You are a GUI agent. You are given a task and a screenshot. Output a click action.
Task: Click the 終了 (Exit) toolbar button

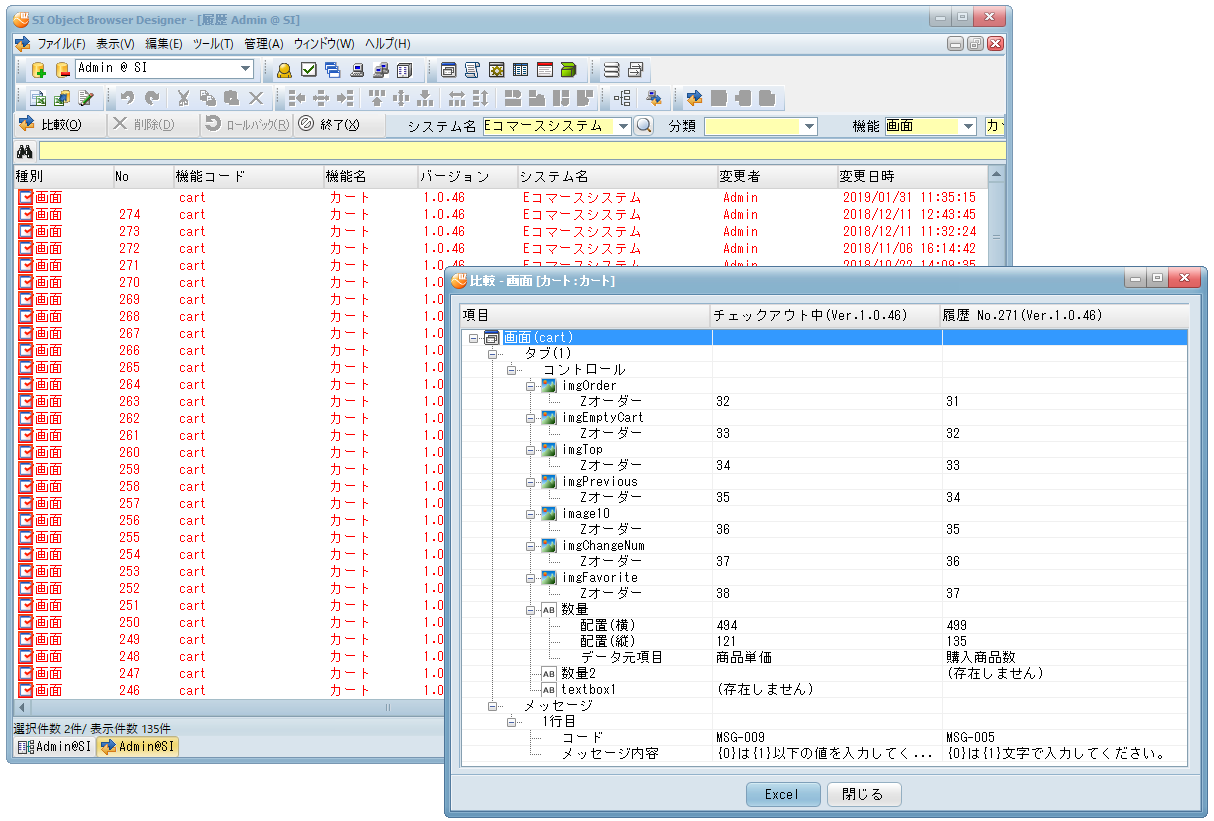coord(328,125)
